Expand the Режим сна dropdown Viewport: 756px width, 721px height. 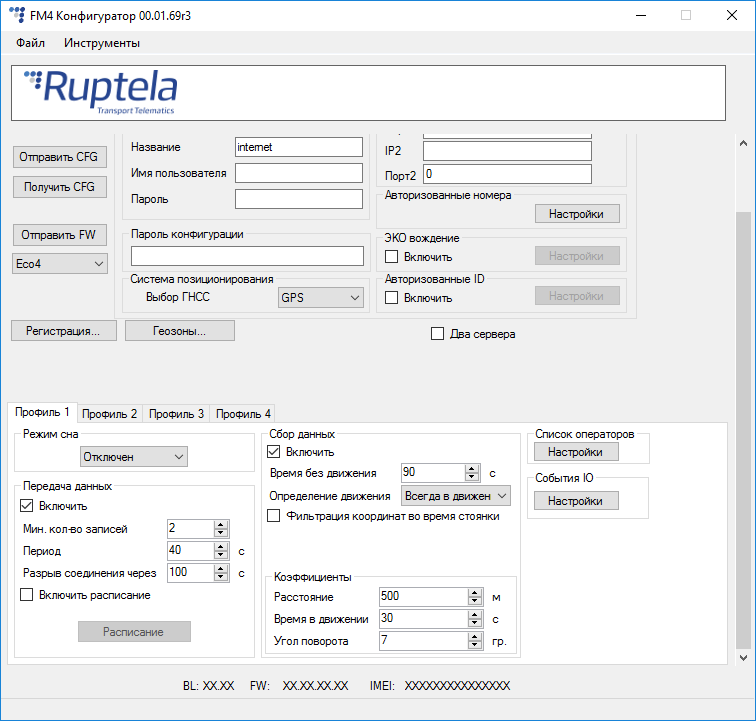point(134,457)
